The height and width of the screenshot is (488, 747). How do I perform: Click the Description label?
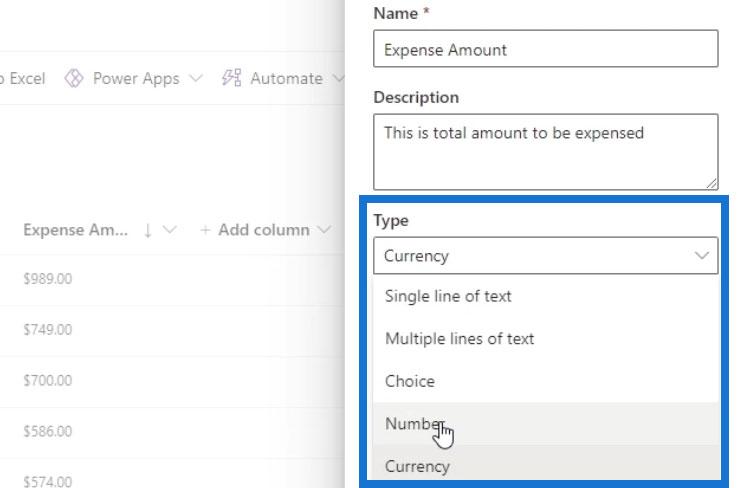pos(416,98)
